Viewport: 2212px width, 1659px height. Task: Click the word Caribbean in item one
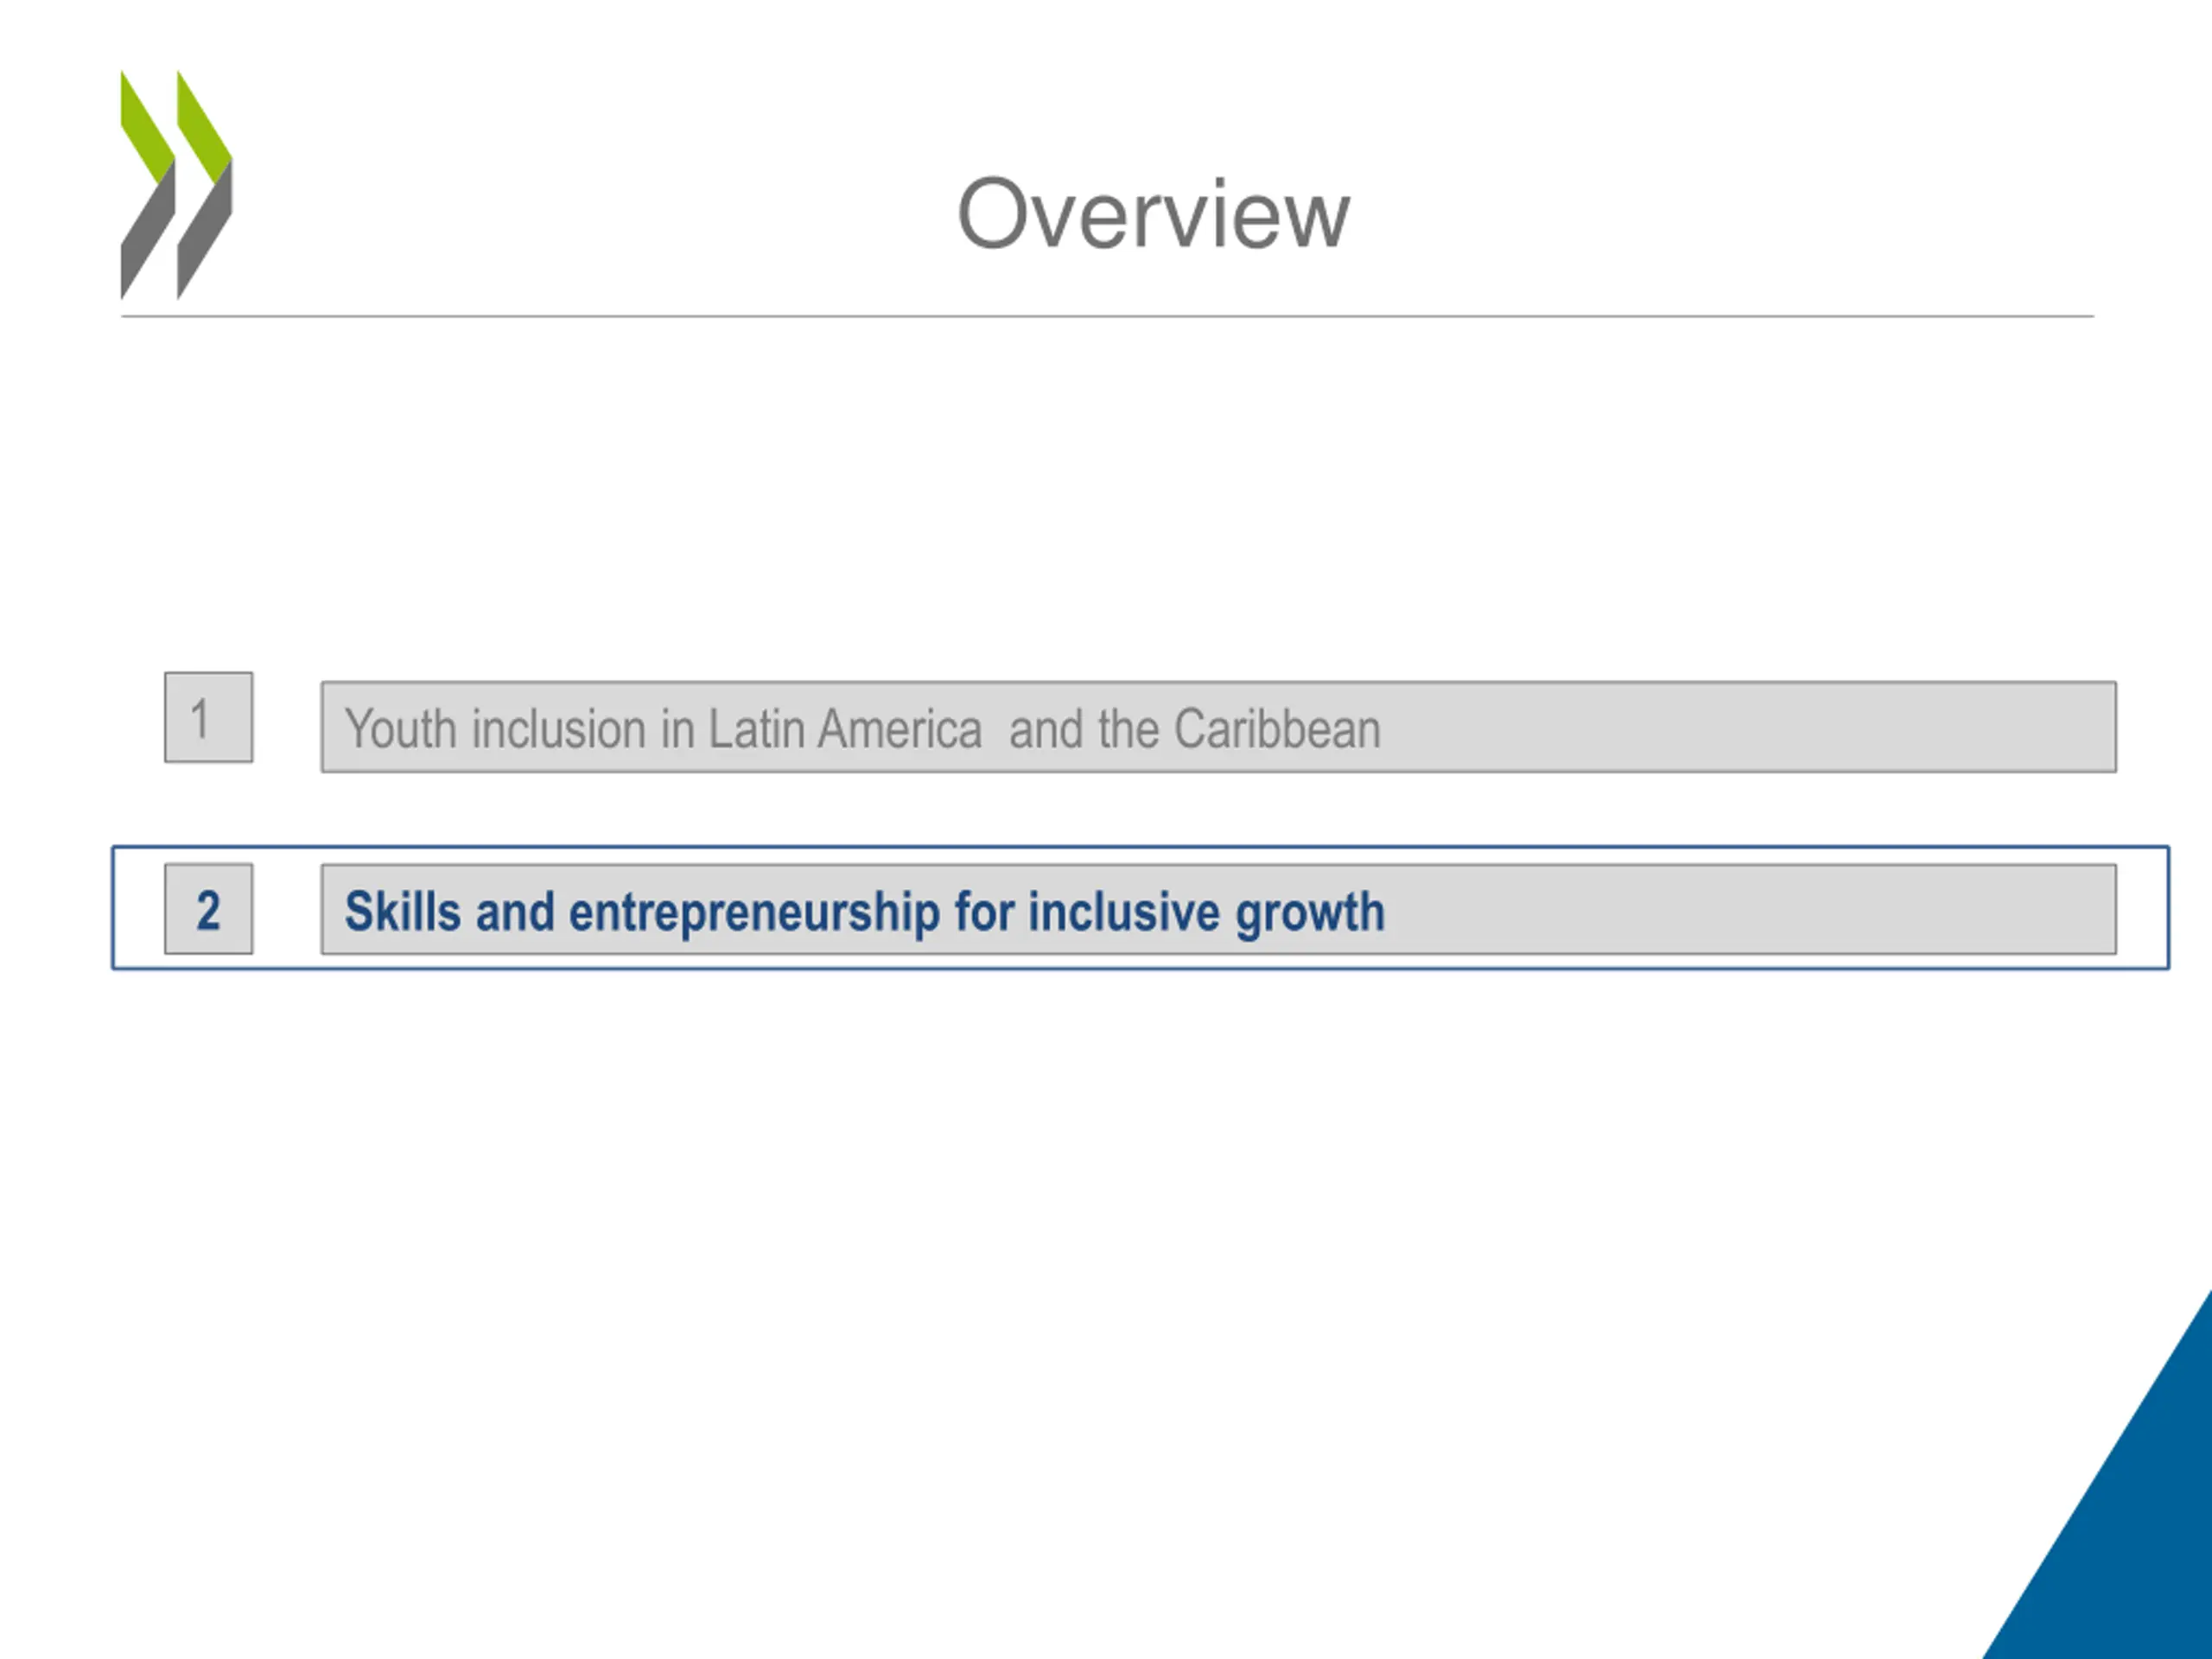(1277, 728)
